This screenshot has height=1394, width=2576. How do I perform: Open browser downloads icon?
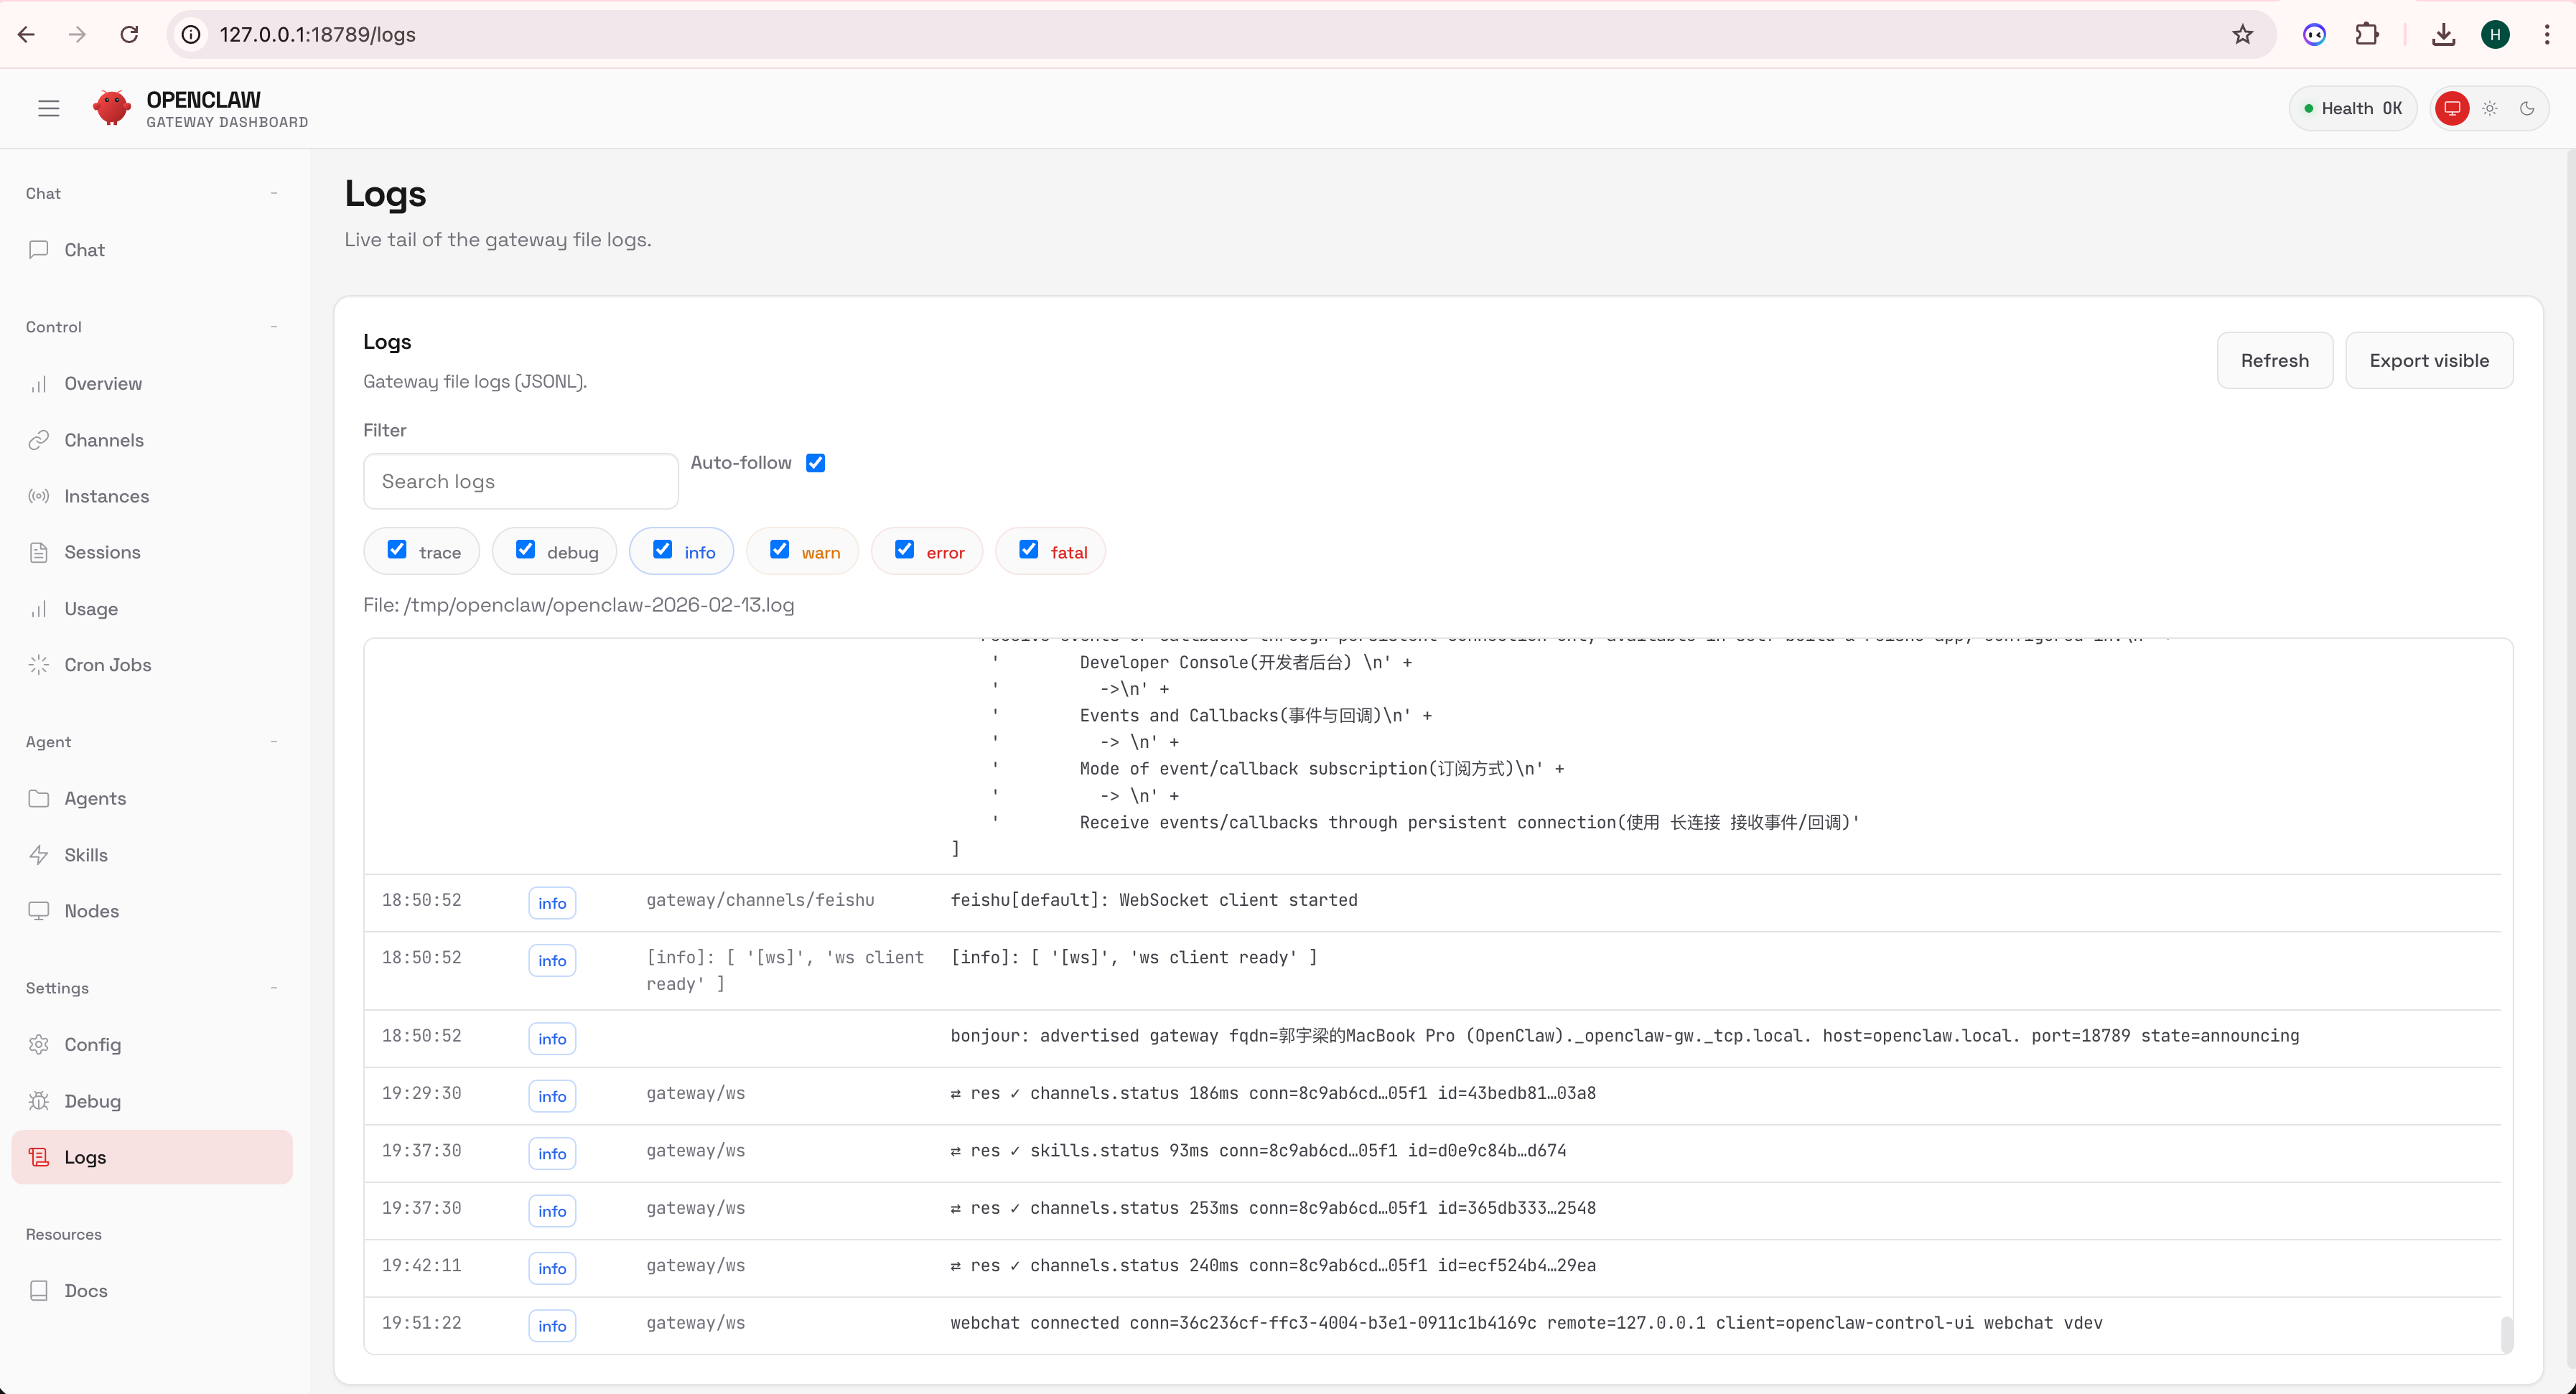[2443, 34]
